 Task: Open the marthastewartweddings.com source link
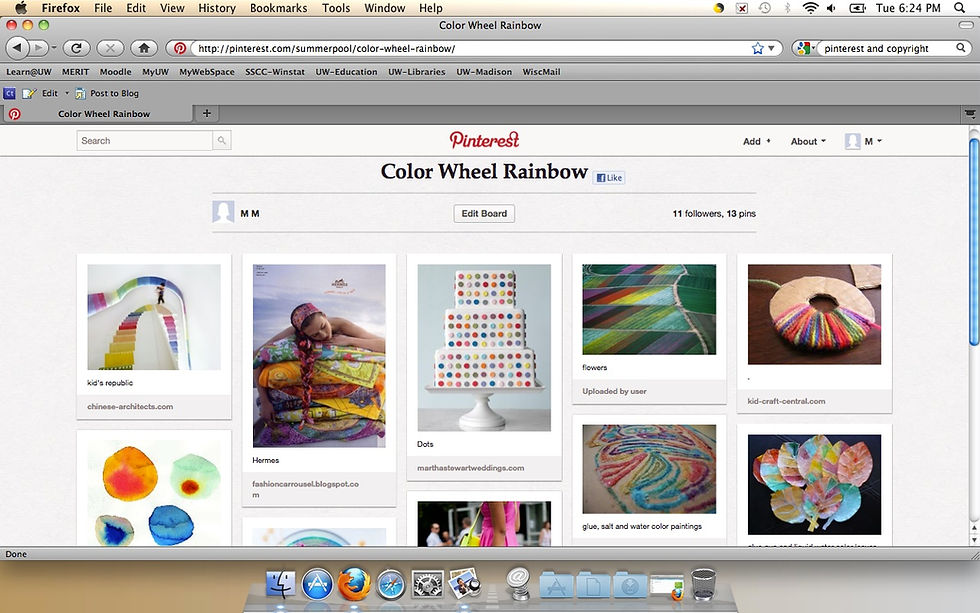tap(471, 467)
